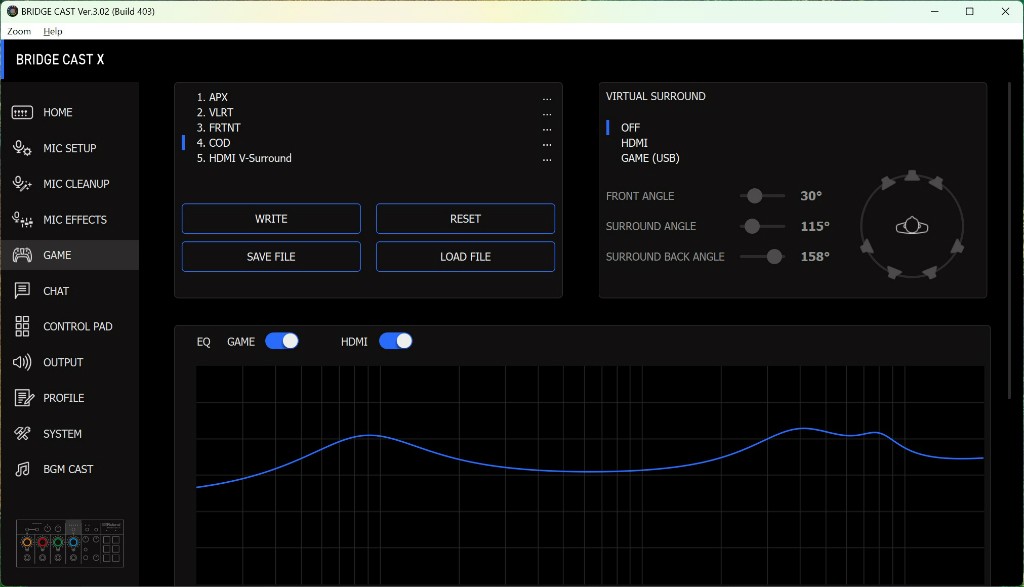The image size is (1024, 587).
Task: Adjust the Front Angle slider
Action: [754, 196]
